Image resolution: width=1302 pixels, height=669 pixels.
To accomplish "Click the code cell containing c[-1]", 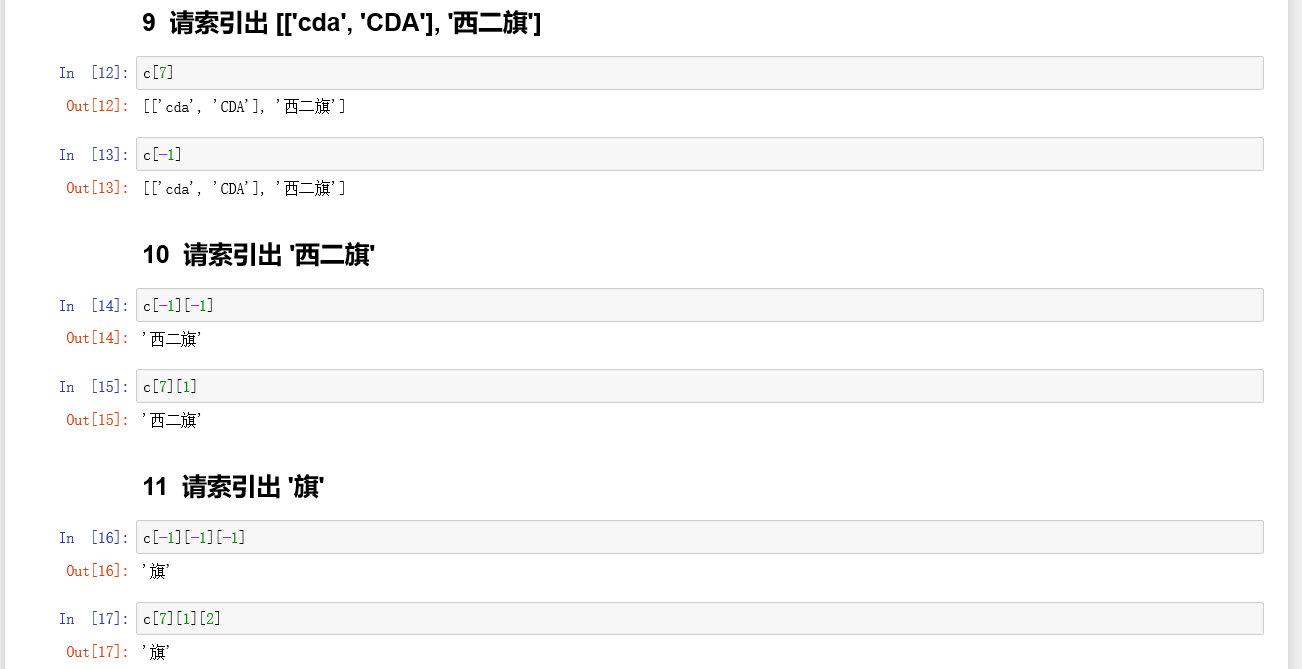I will pos(699,154).
